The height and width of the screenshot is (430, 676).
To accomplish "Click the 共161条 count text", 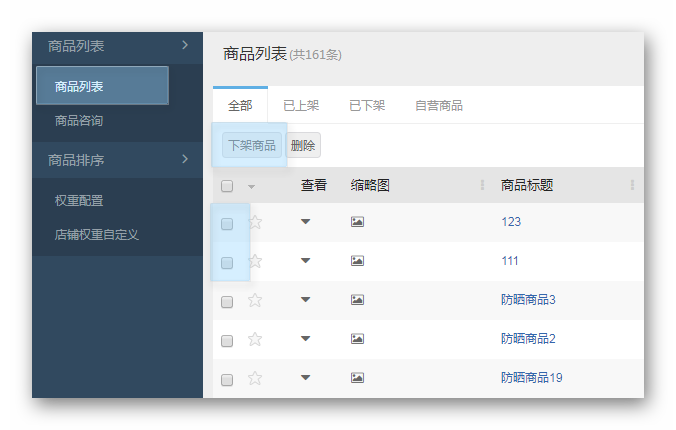I will point(316,55).
